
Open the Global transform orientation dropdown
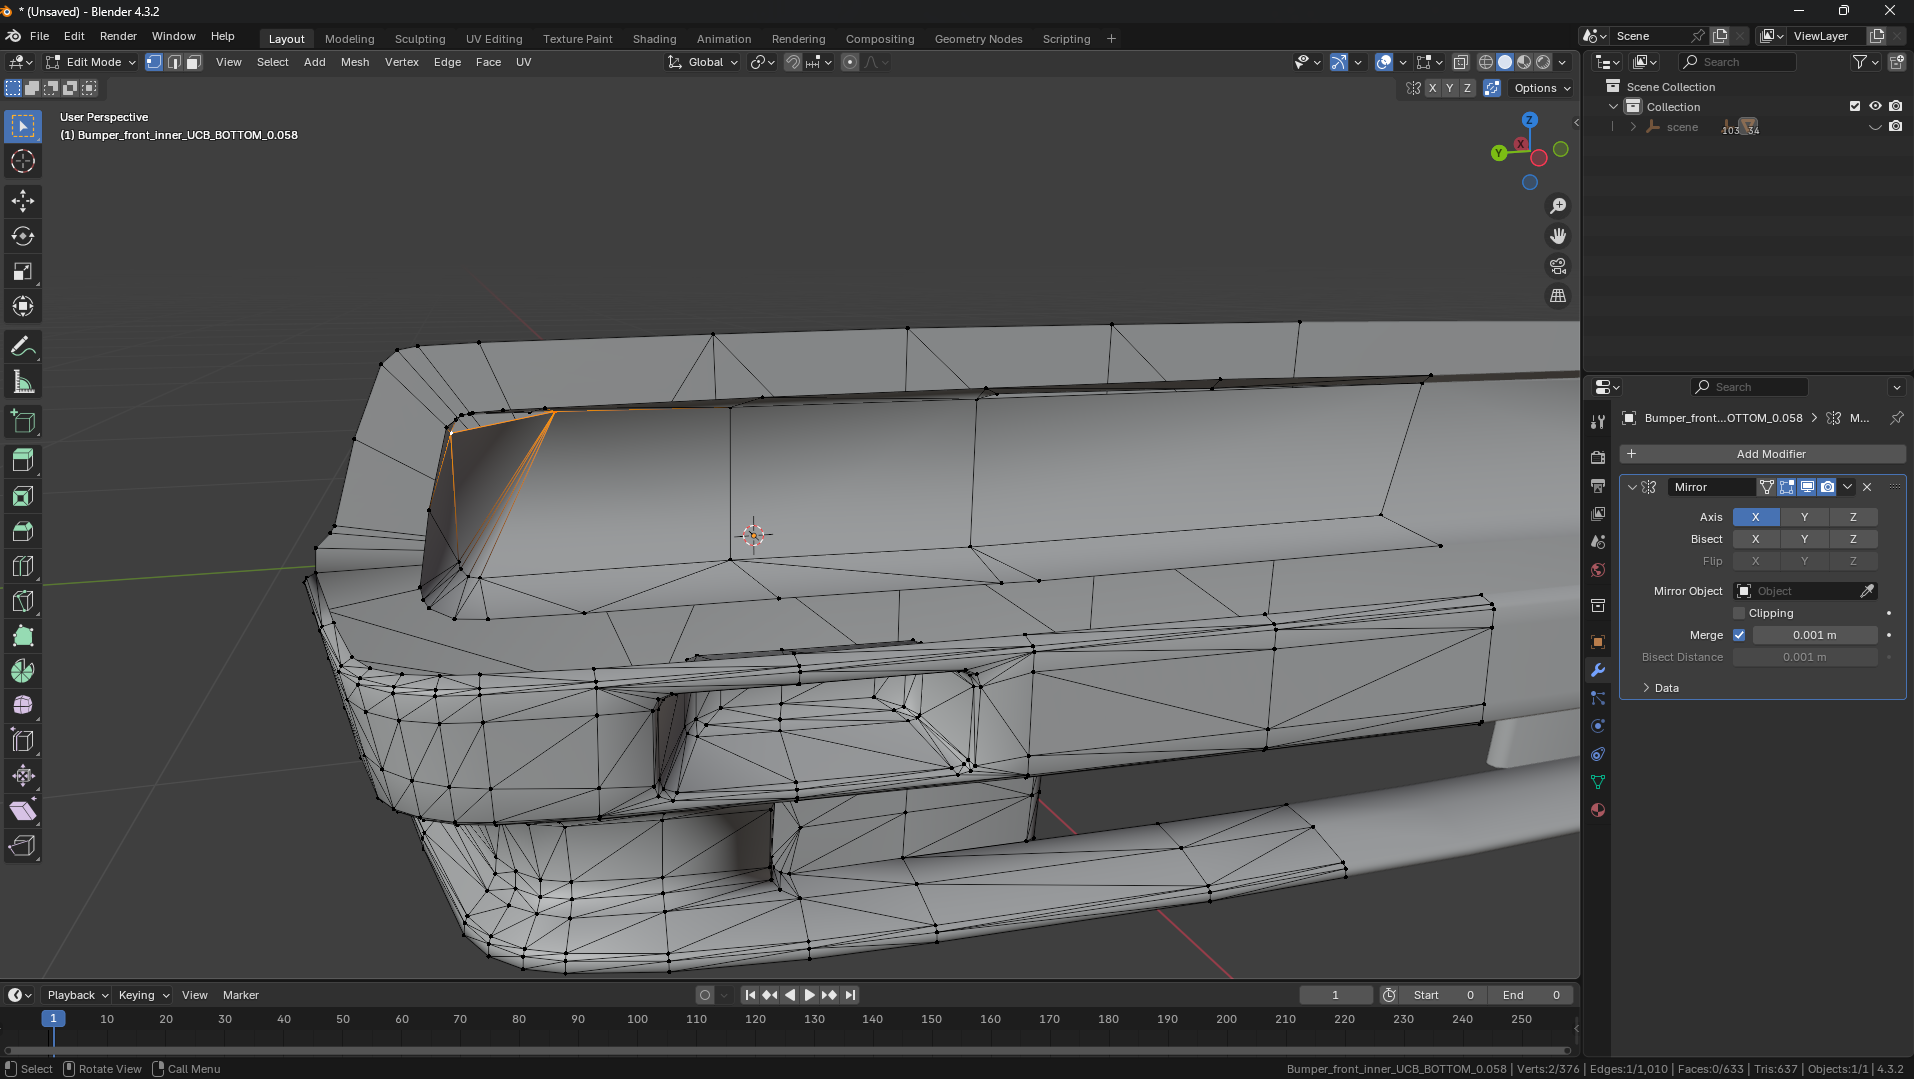point(704,62)
